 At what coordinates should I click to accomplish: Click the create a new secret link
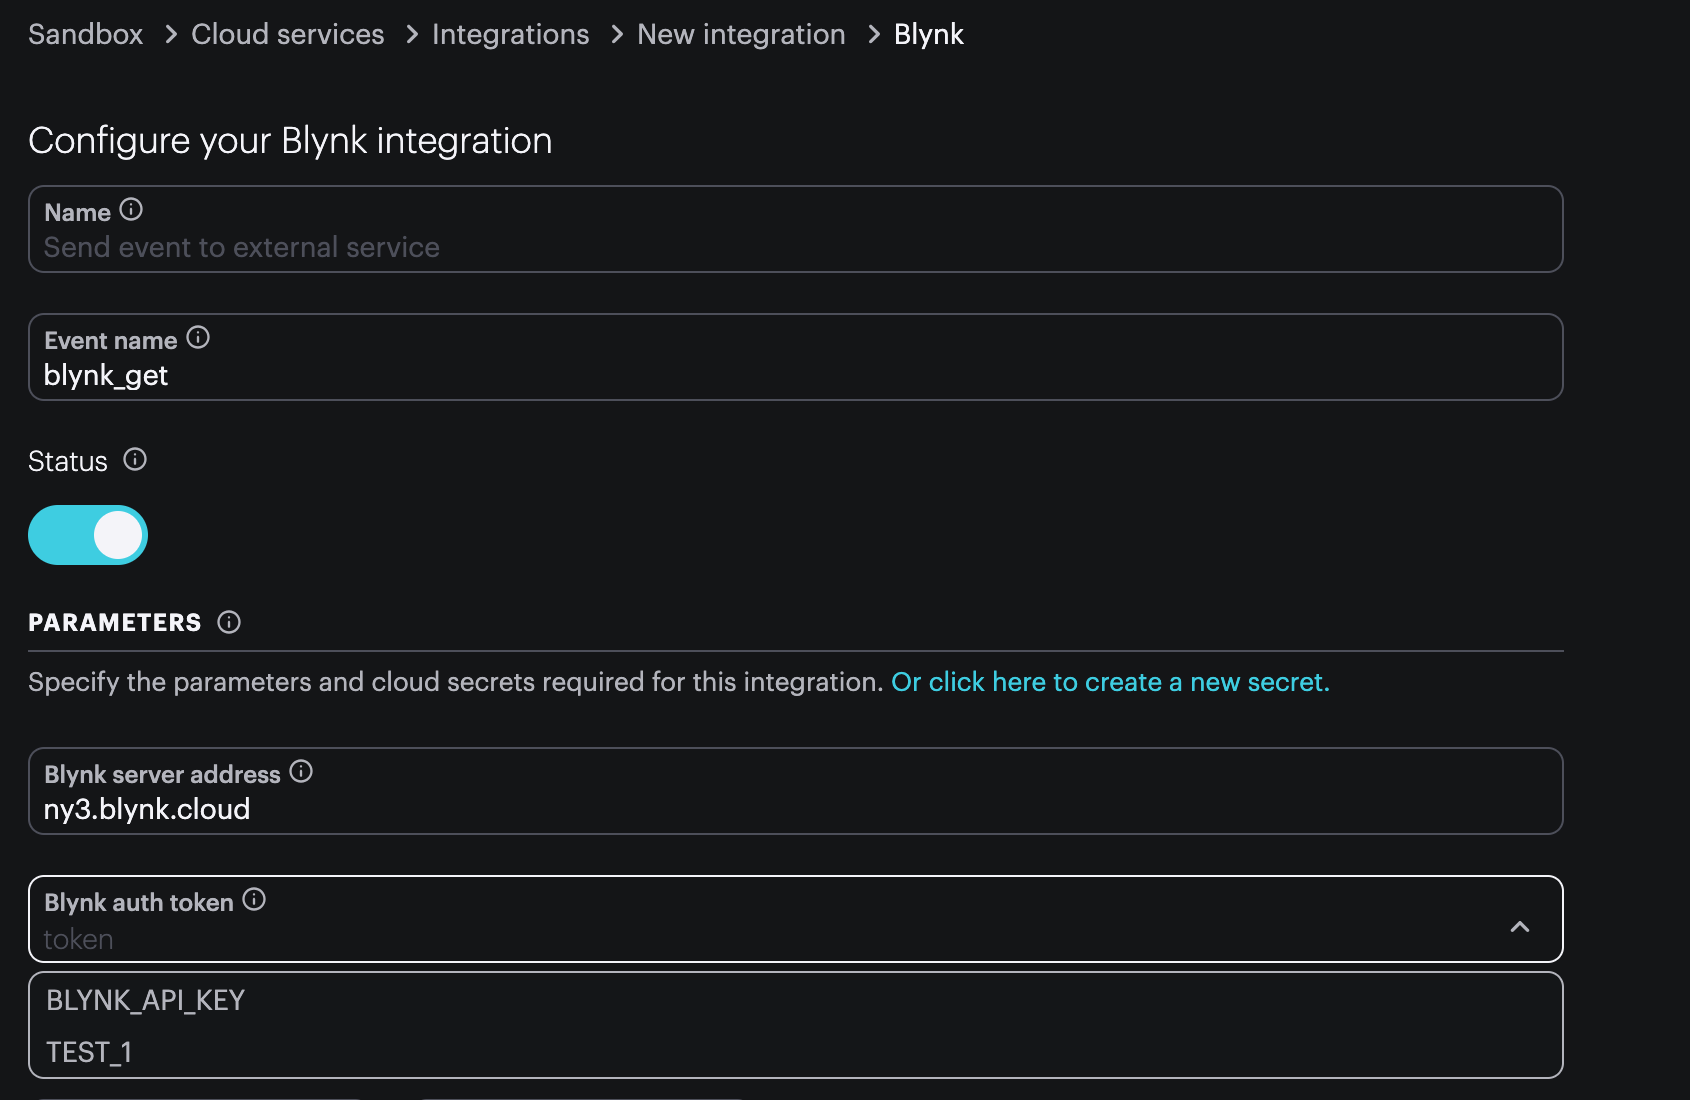click(1110, 682)
